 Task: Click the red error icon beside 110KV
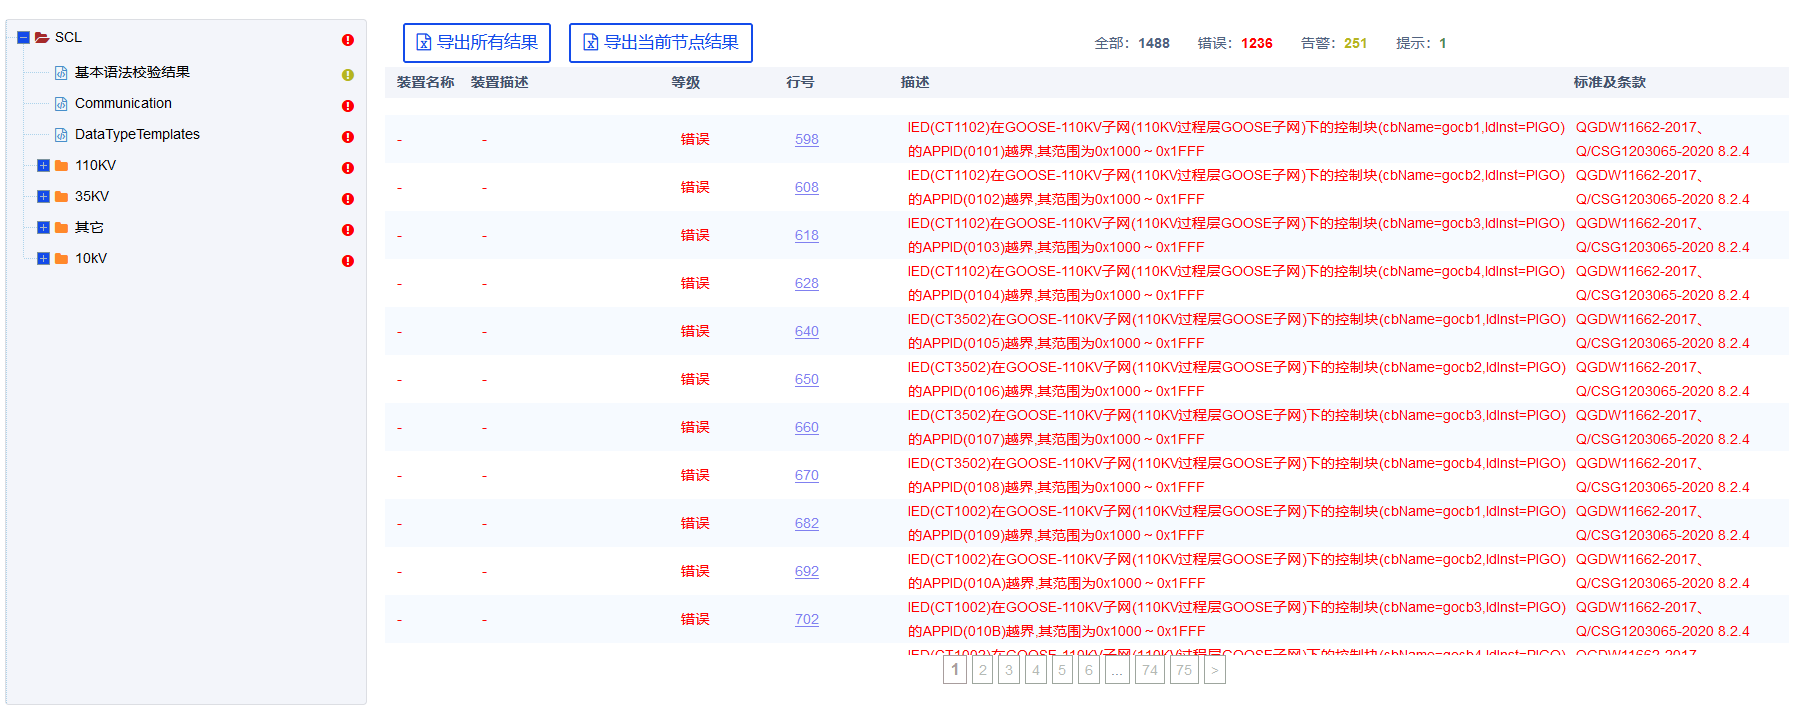(348, 168)
